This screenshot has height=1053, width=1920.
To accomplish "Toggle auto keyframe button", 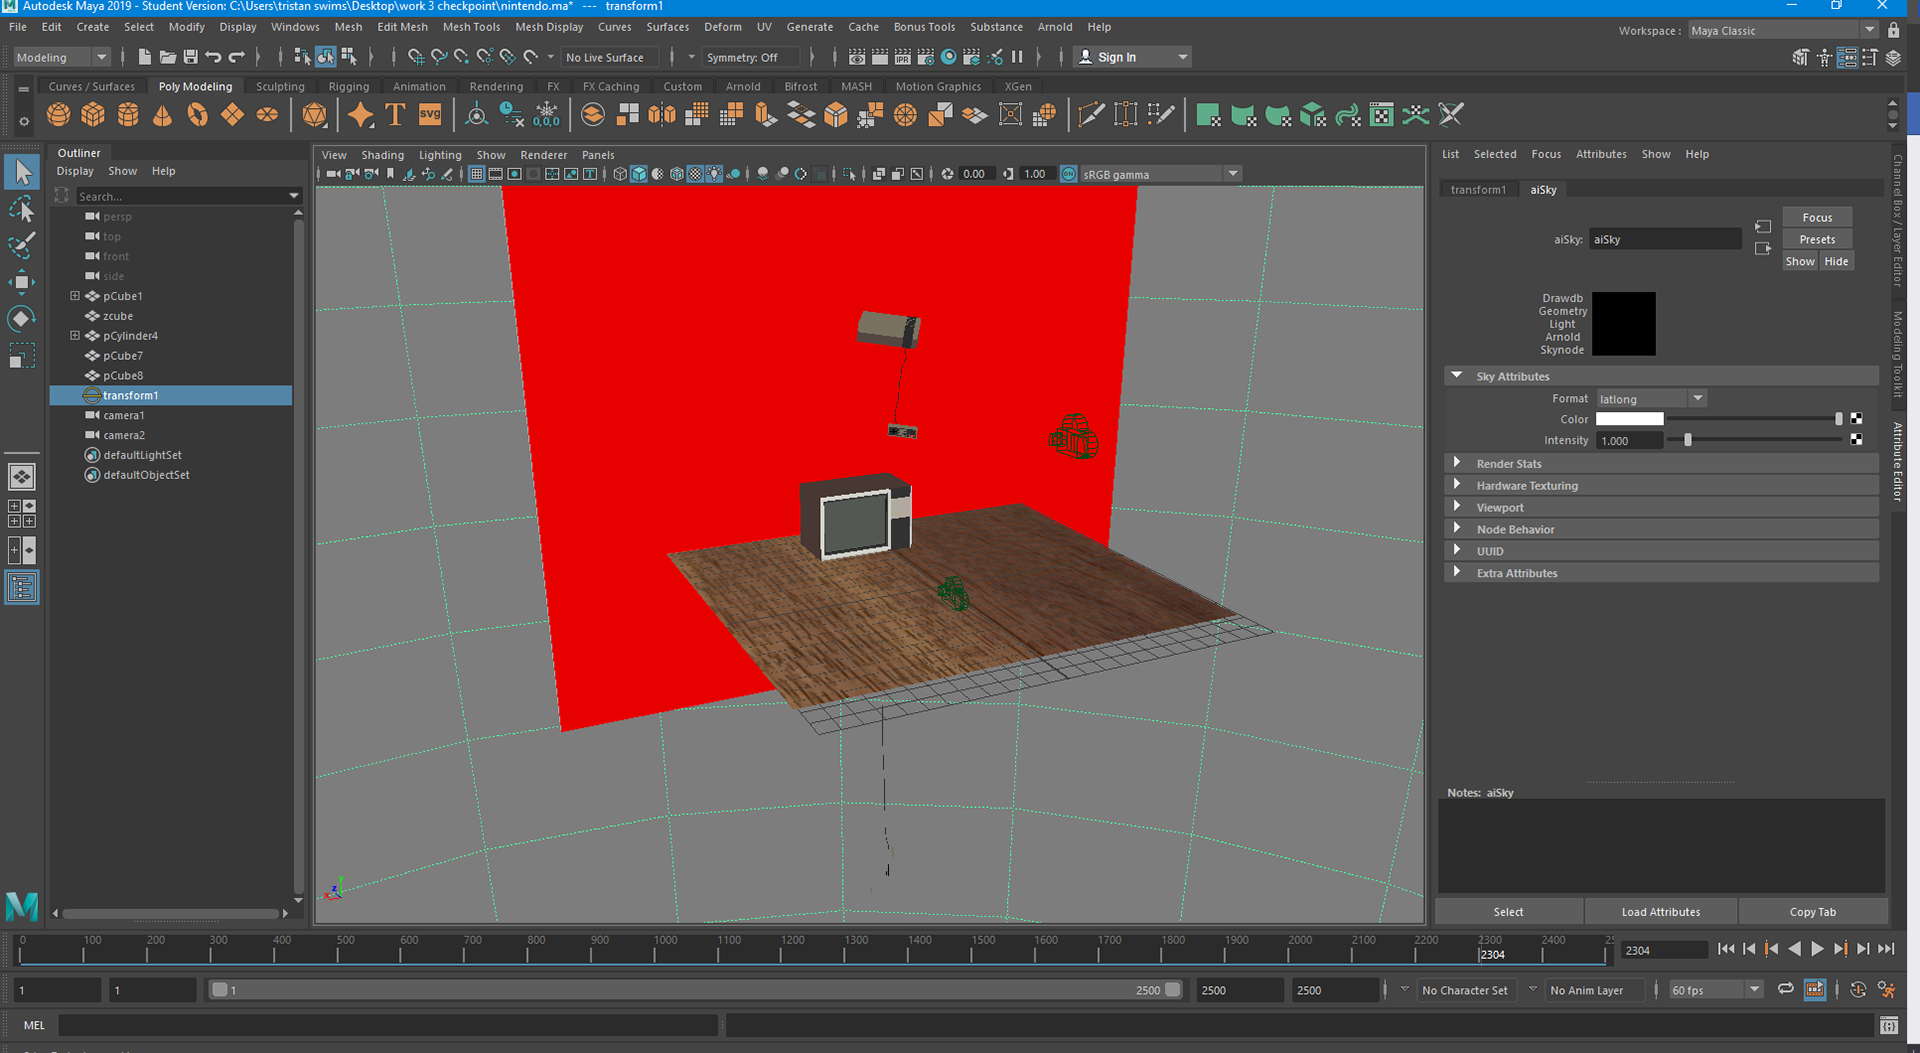I will coord(1858,990).
